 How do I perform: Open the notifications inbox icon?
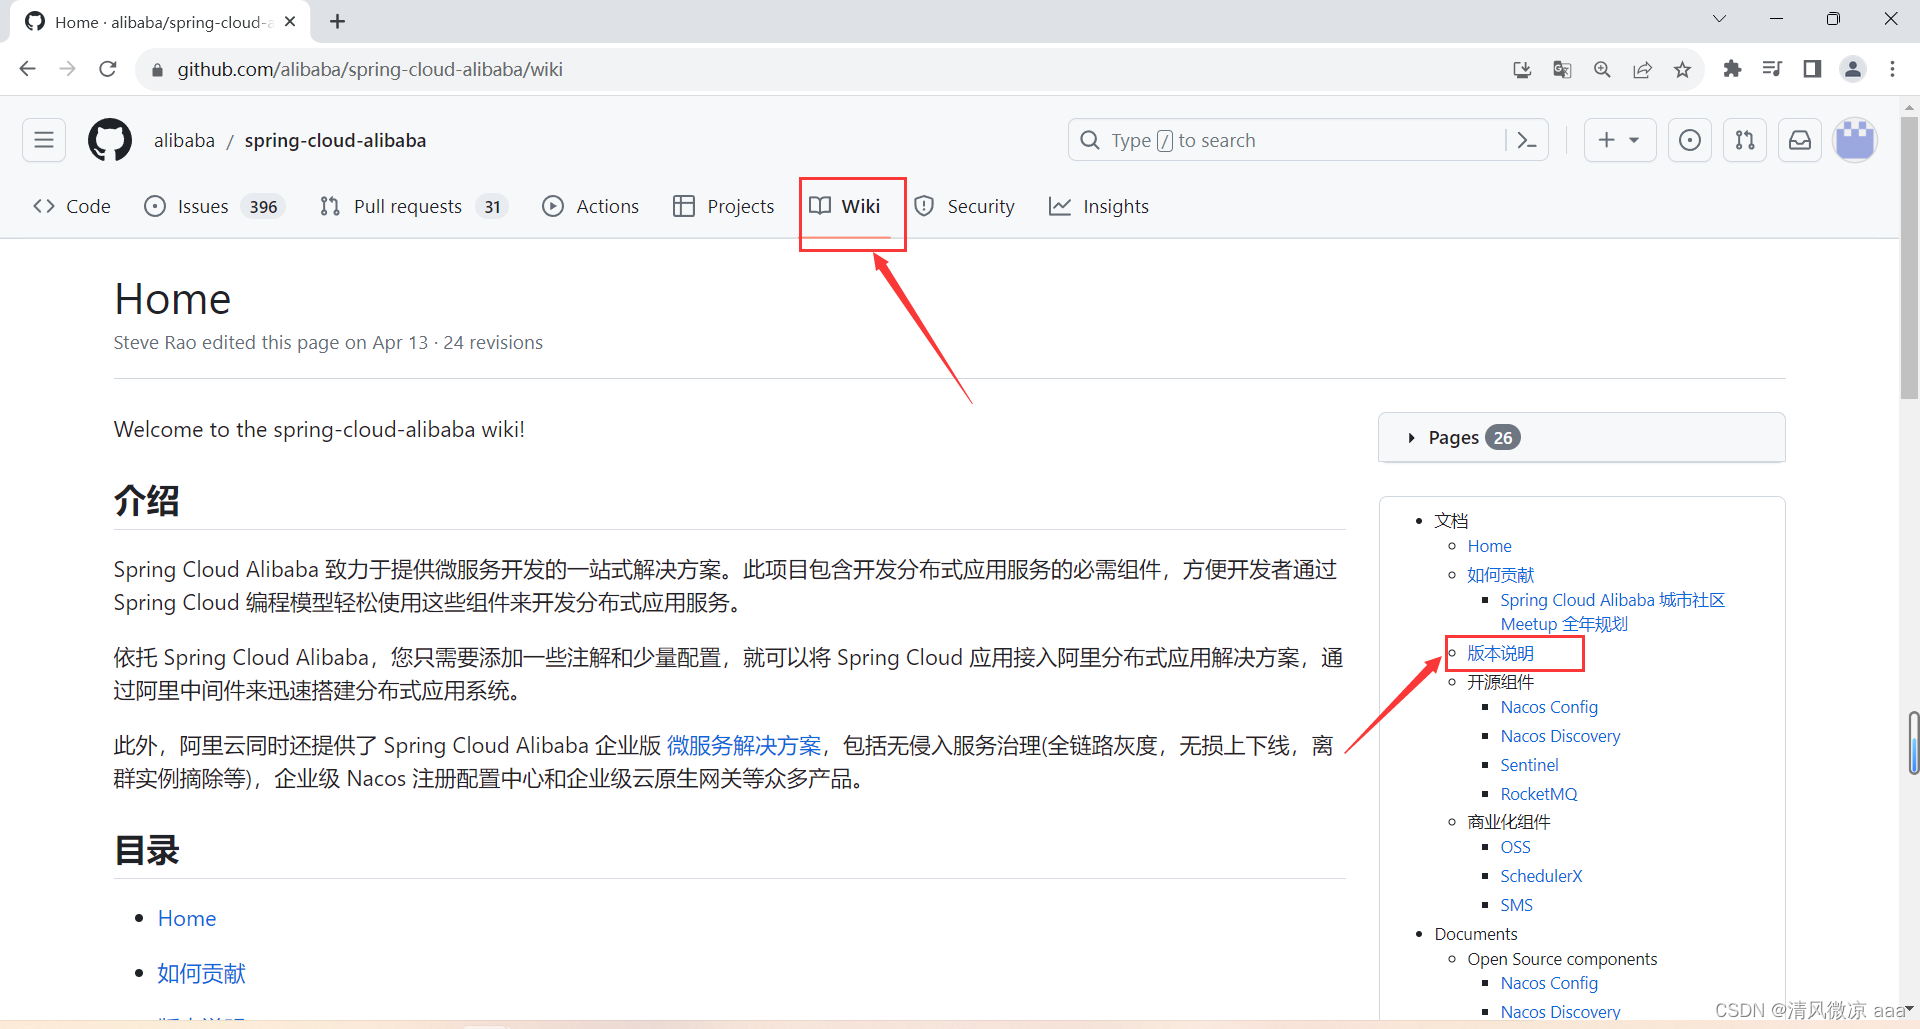point(1800,140)
